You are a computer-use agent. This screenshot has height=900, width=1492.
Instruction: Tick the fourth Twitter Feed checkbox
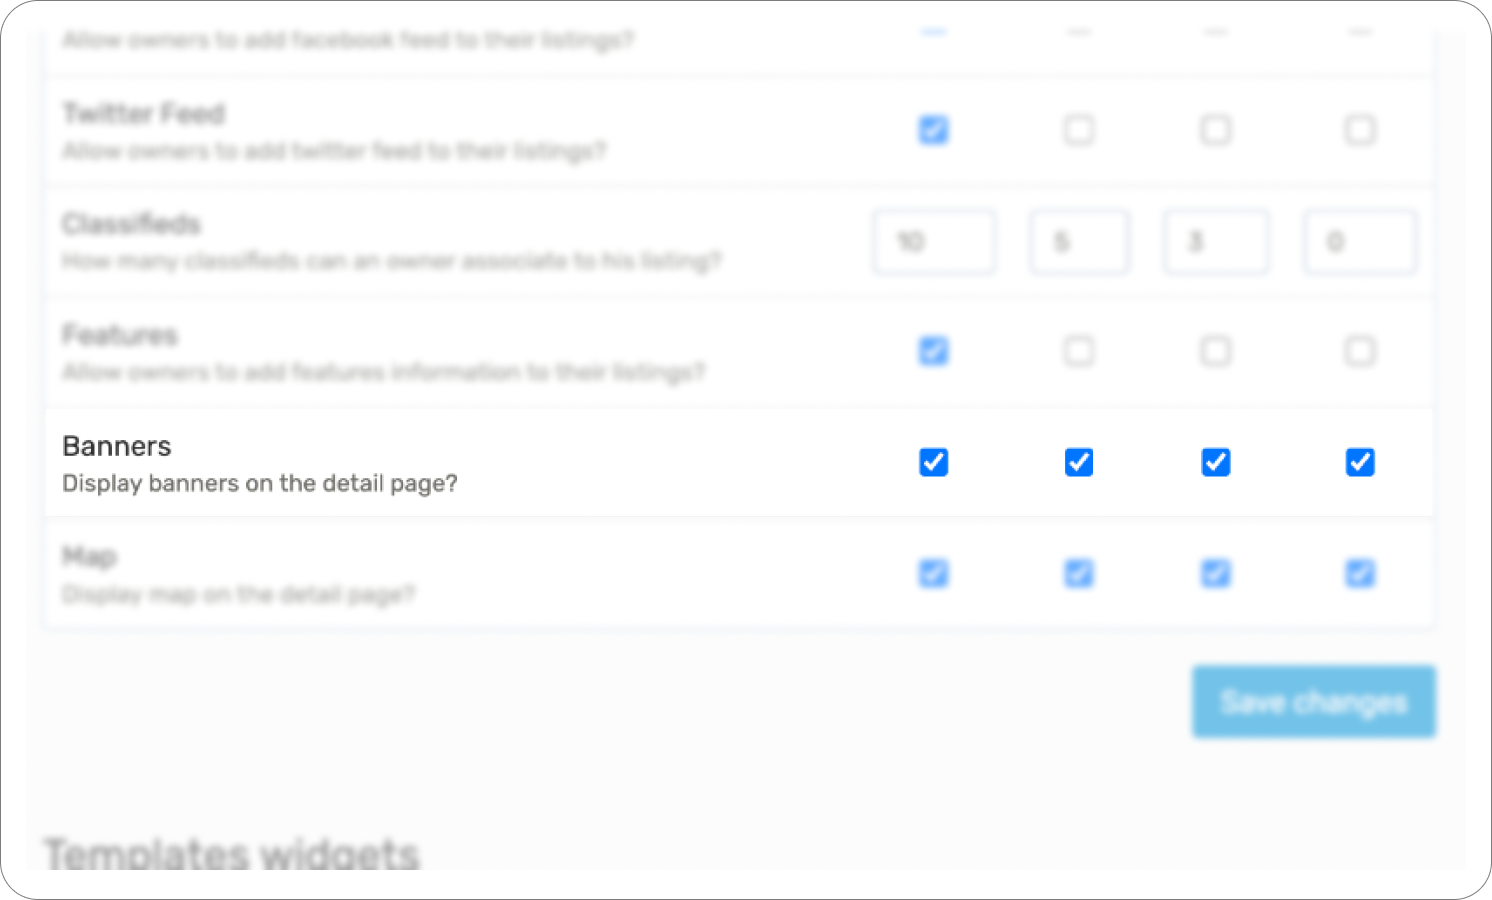[1359, 130]
